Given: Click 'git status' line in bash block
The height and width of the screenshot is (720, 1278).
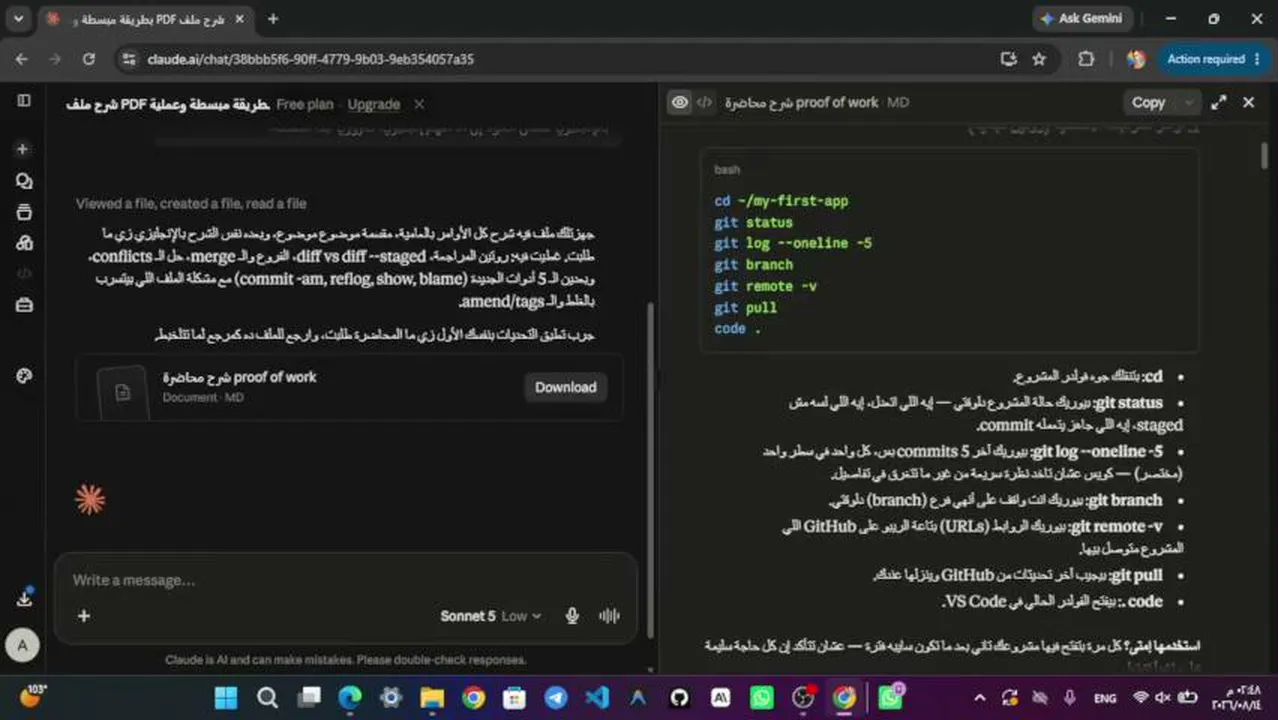Looking at the screenshot, I should point(753,222).
